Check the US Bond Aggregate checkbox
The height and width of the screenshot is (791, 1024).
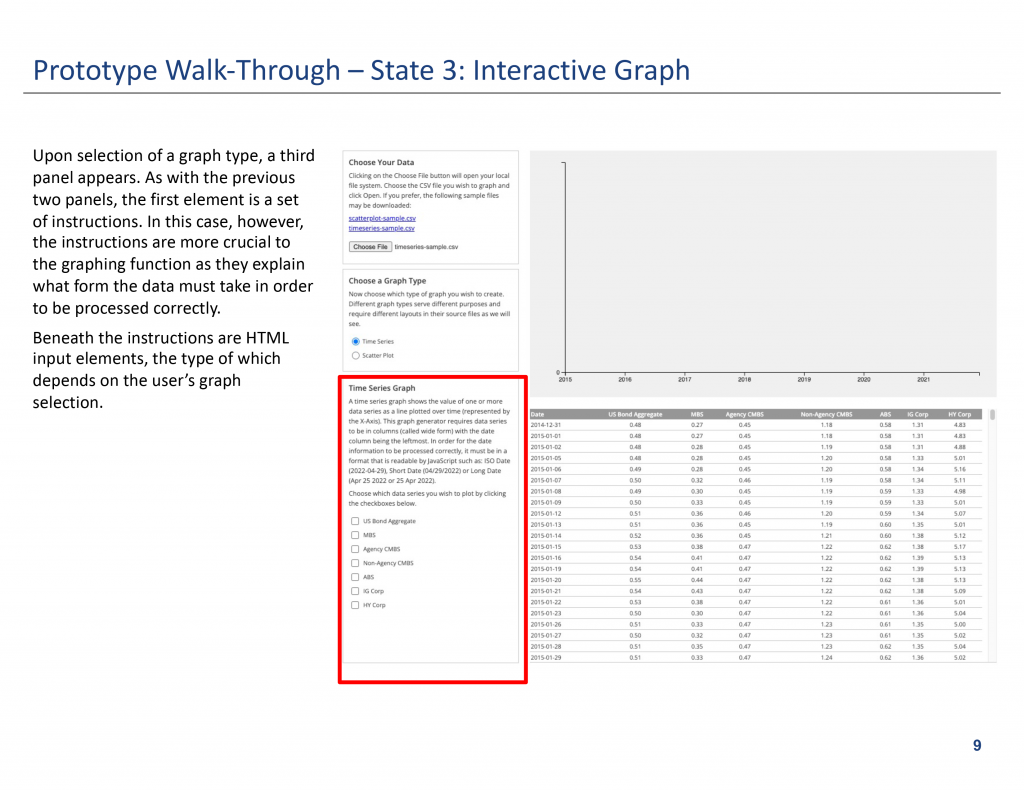355,521
